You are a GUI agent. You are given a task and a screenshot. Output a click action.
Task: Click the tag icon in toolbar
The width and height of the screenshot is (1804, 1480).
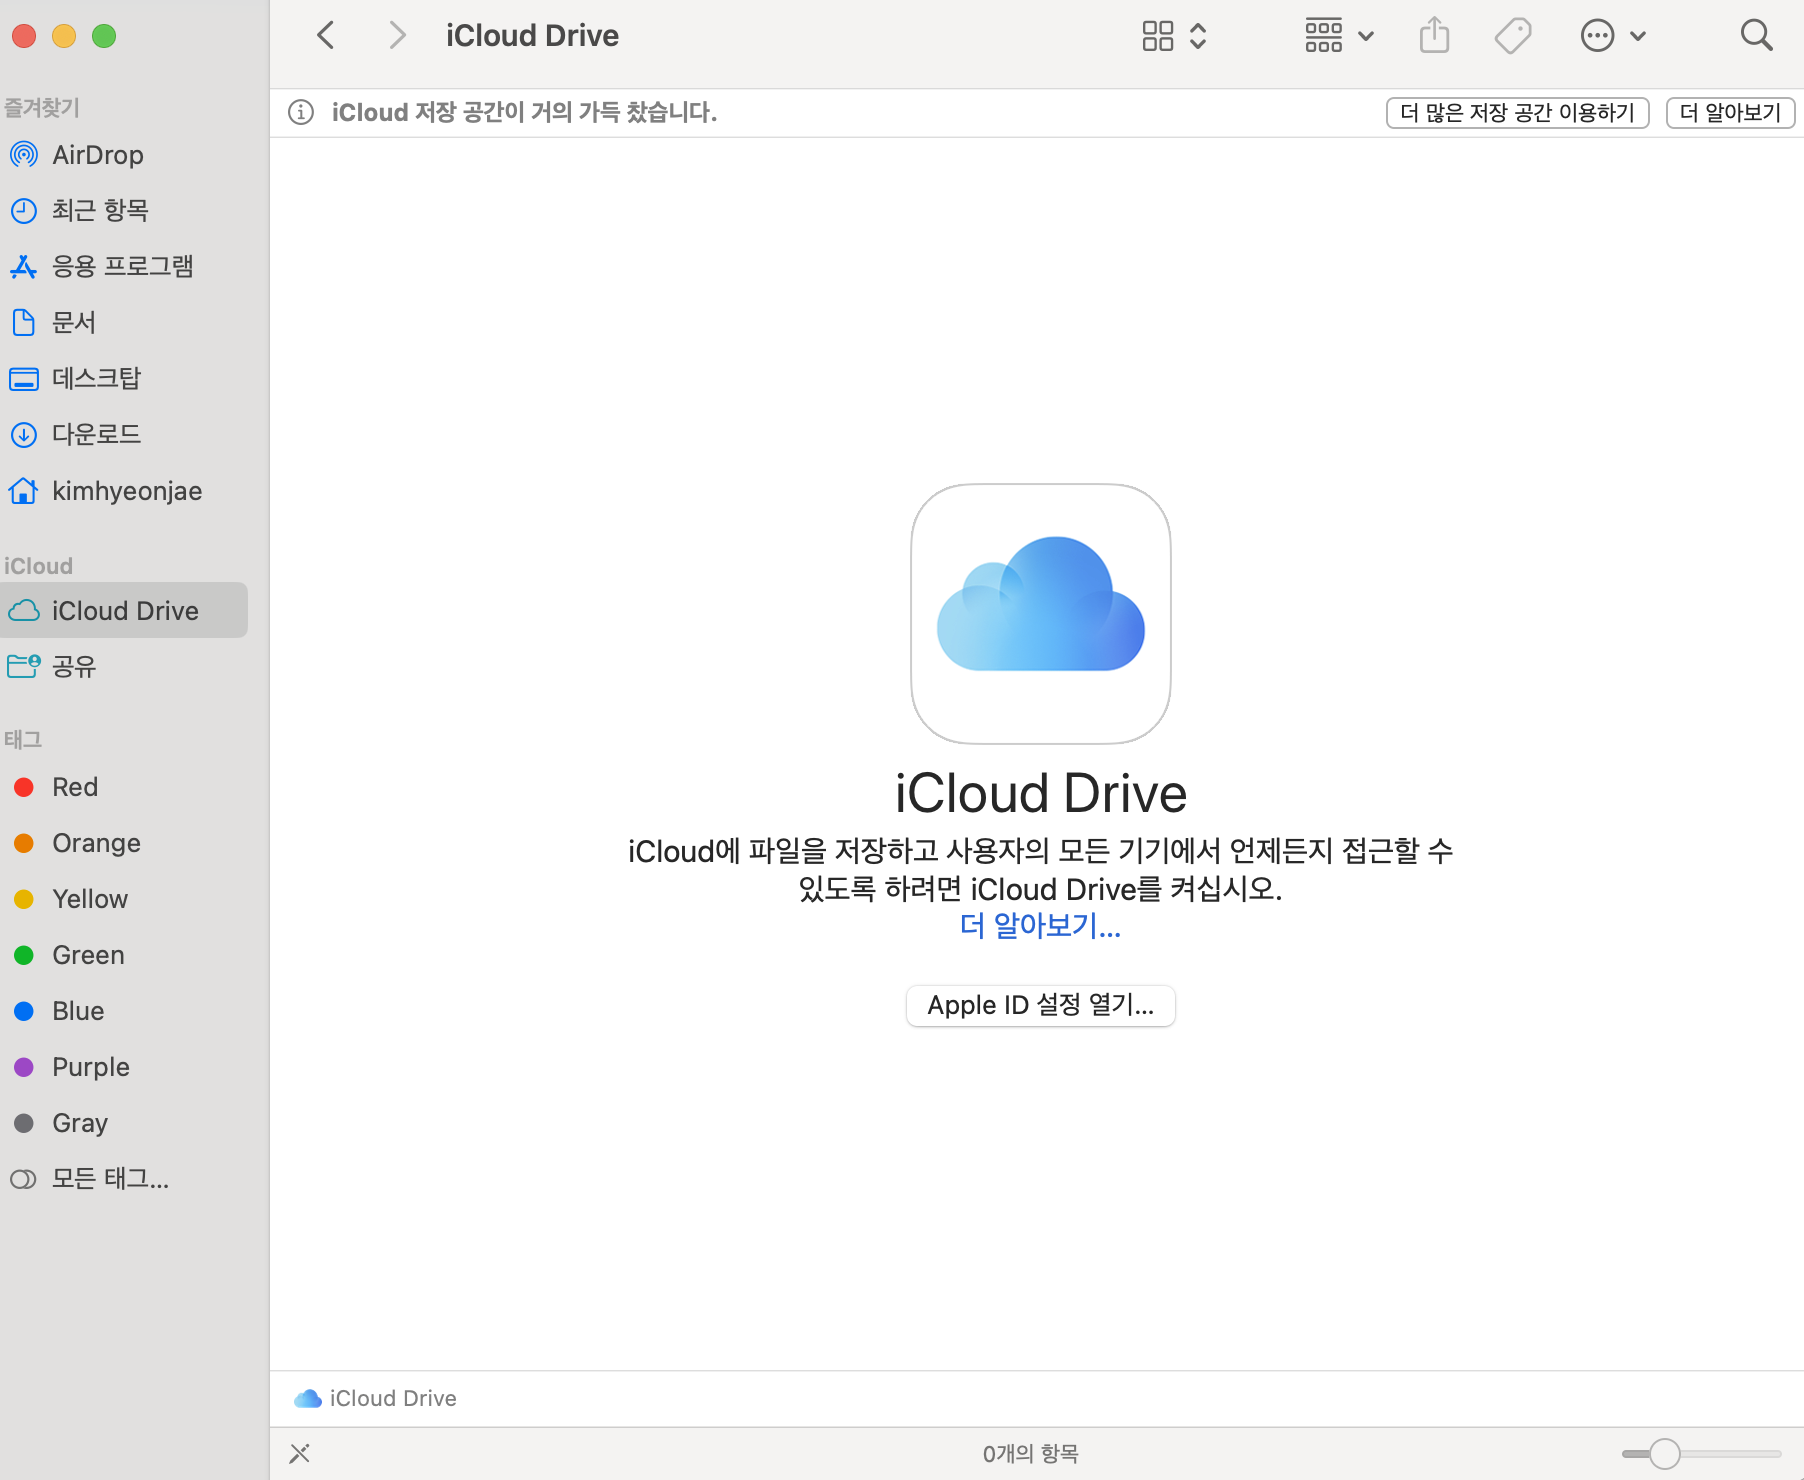(x=1512, y=36)
